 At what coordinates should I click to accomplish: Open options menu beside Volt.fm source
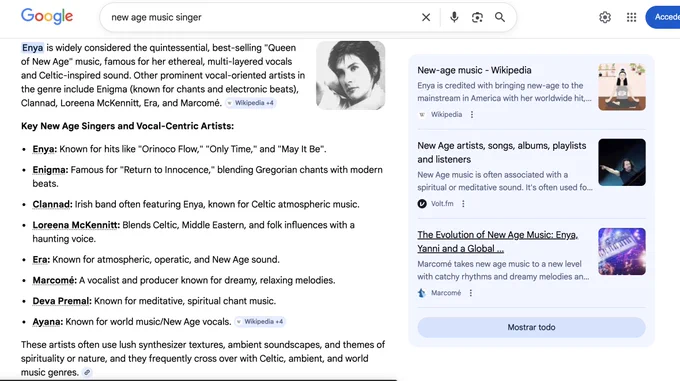click(463, 204)
